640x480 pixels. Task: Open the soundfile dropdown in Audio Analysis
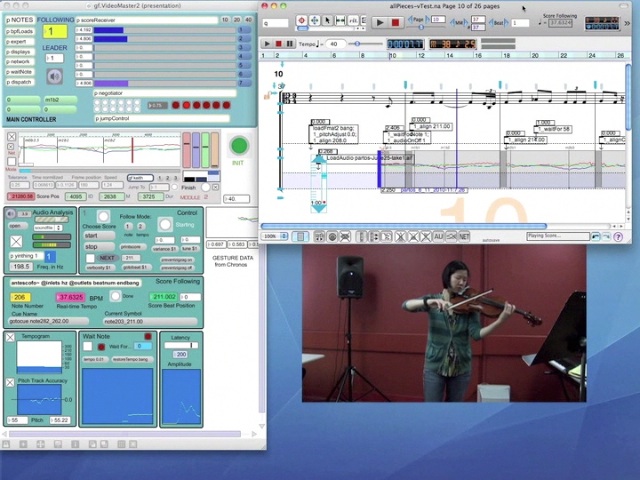tap(46, 228)
